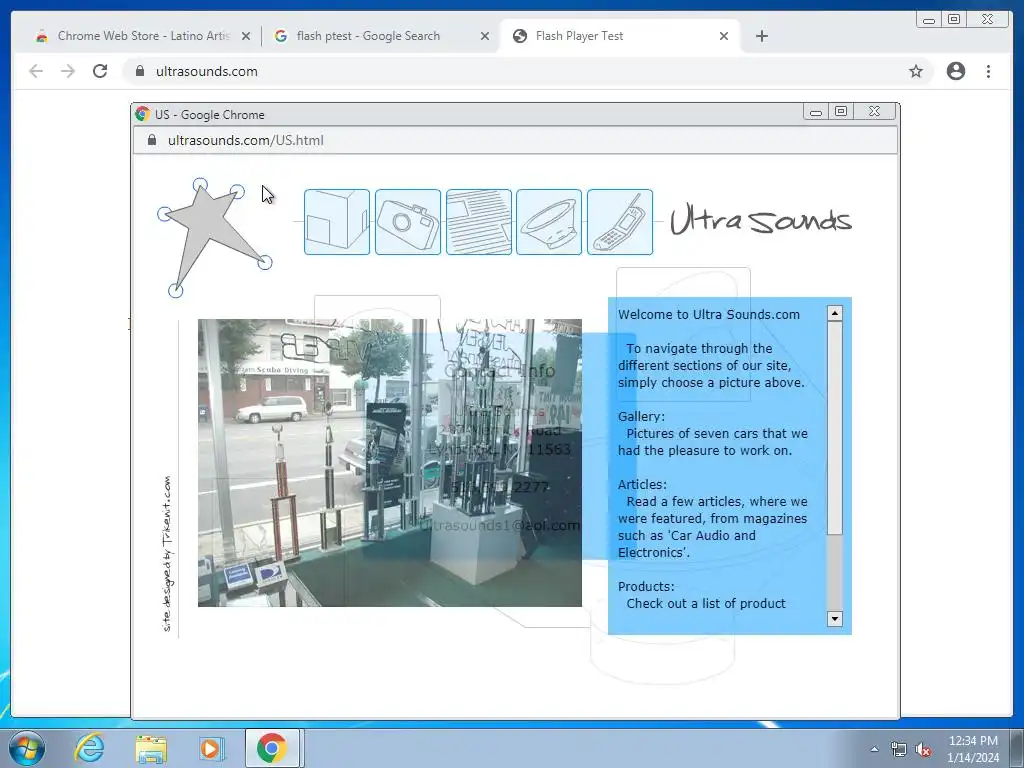Viewport: 1024px width, 768px height.
Task: Click the box-shaped Products navigation icon
Action: pos(336,222)
